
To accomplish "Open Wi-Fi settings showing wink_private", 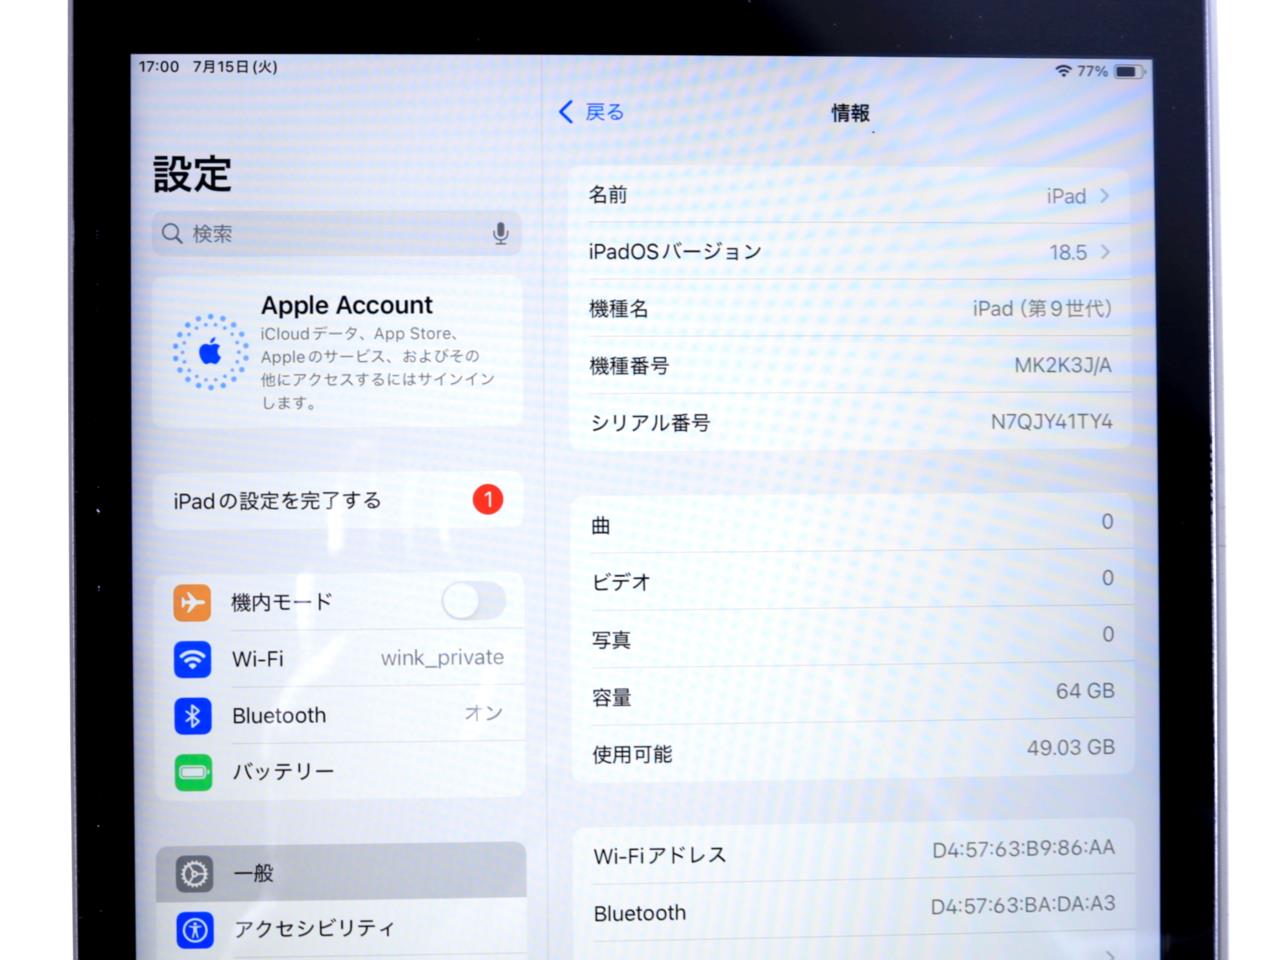I will click(x=341, y=658).
